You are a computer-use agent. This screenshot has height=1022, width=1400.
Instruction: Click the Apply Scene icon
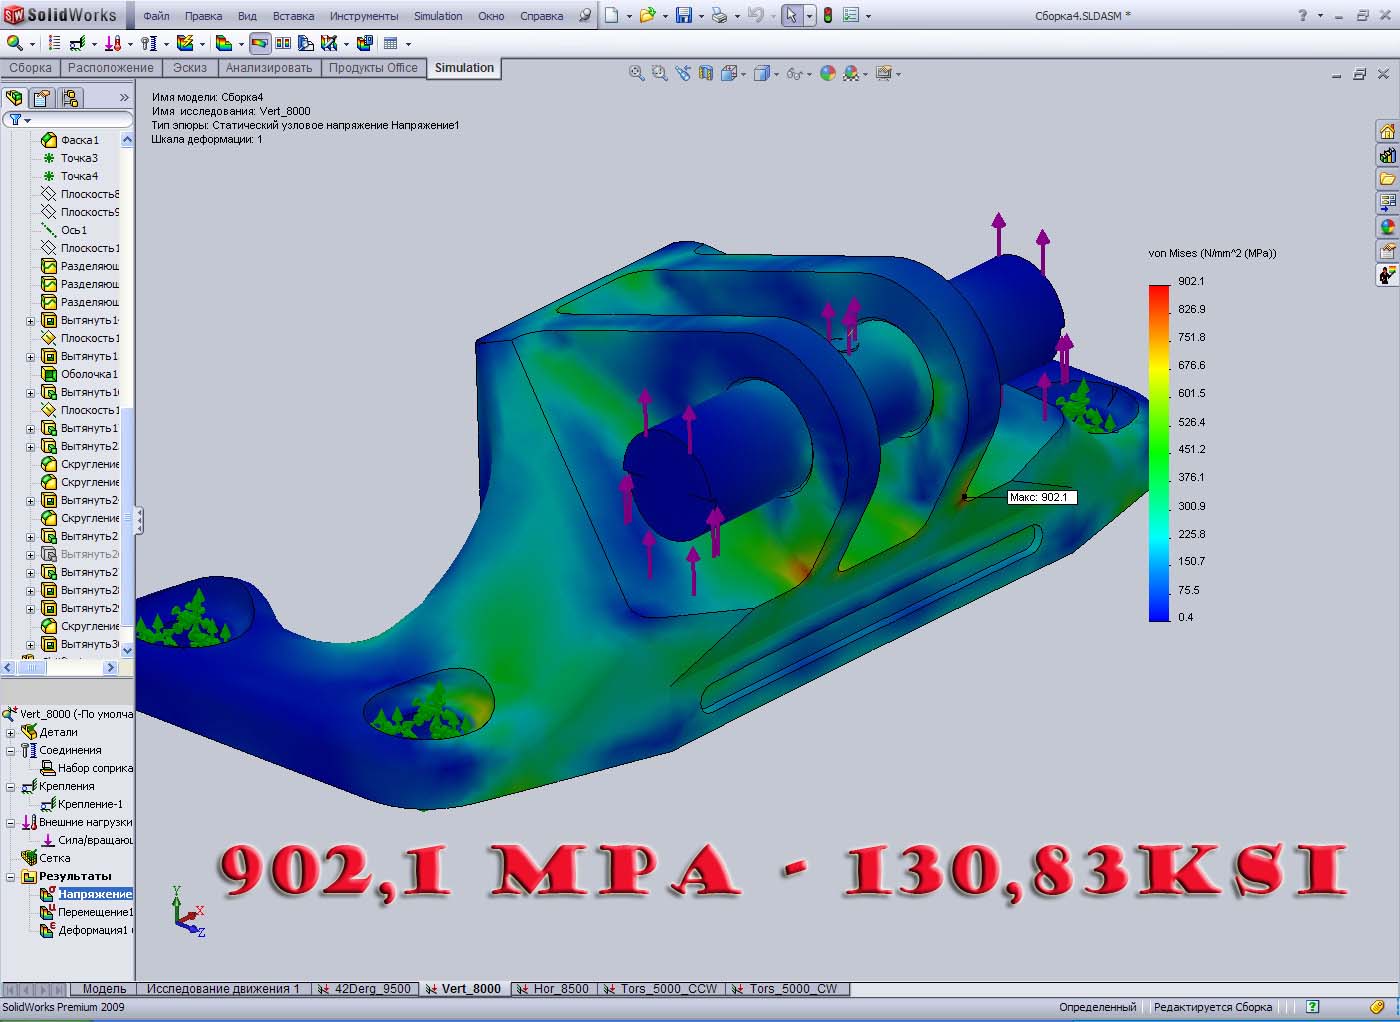coord(851,73)
